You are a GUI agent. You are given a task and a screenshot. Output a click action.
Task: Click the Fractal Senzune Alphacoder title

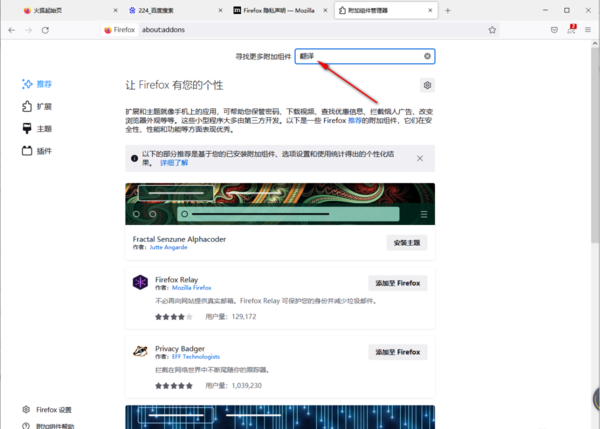[179, 239]
